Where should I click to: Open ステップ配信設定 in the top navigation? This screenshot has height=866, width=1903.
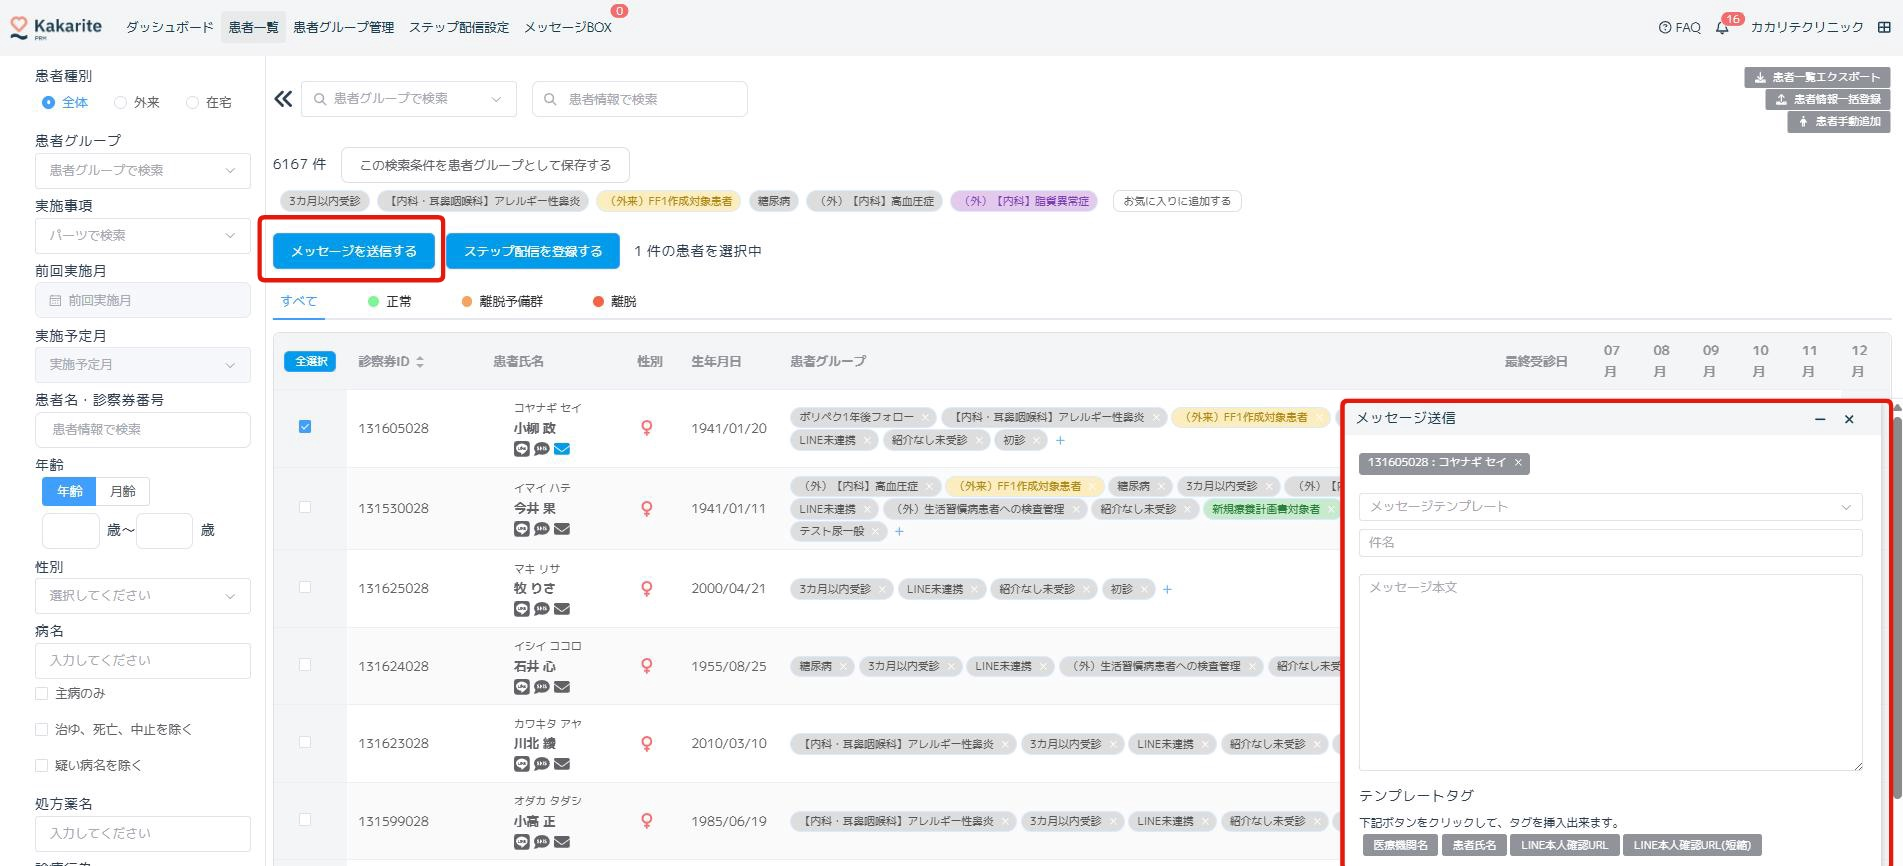pos(458,27)
